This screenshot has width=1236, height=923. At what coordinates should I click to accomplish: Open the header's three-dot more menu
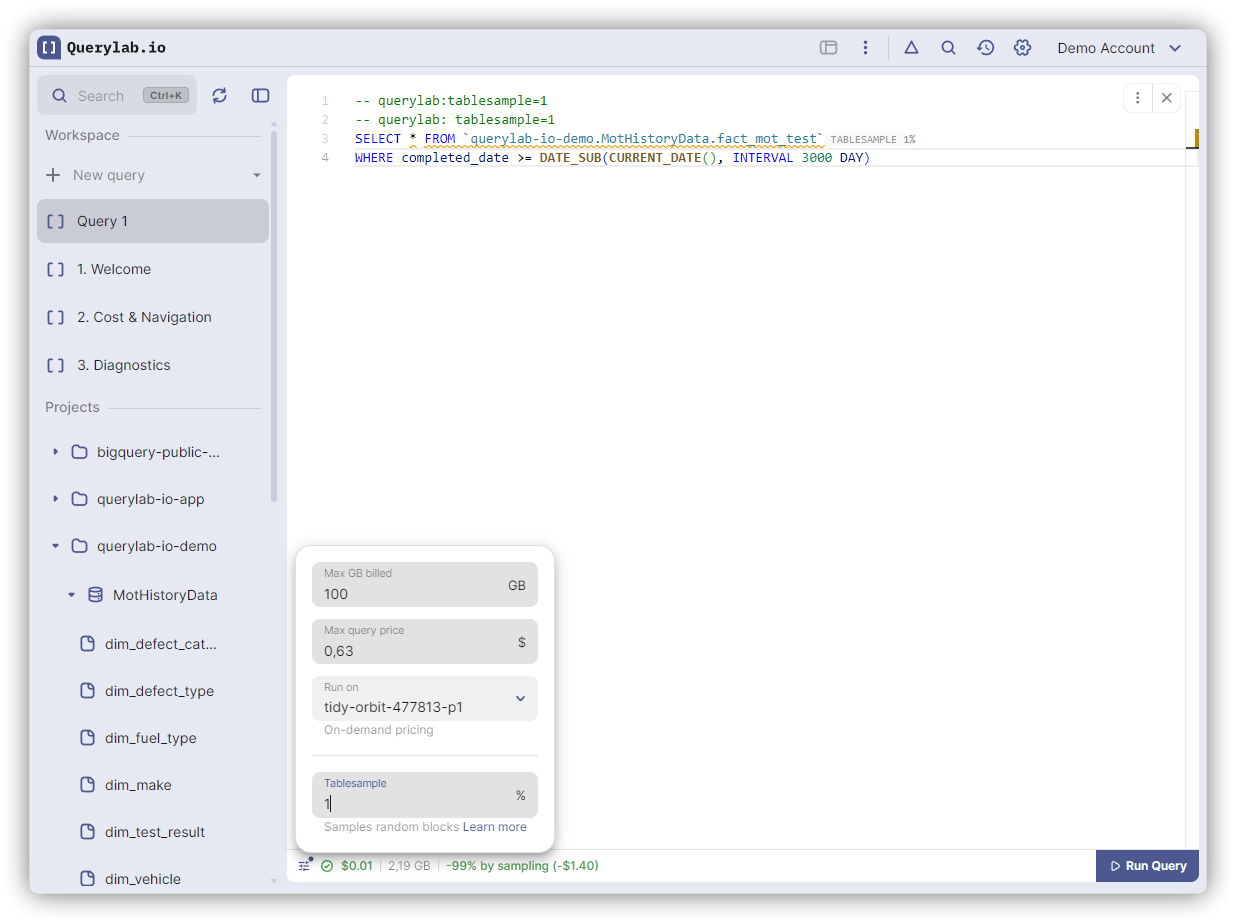tap(865, 48)
